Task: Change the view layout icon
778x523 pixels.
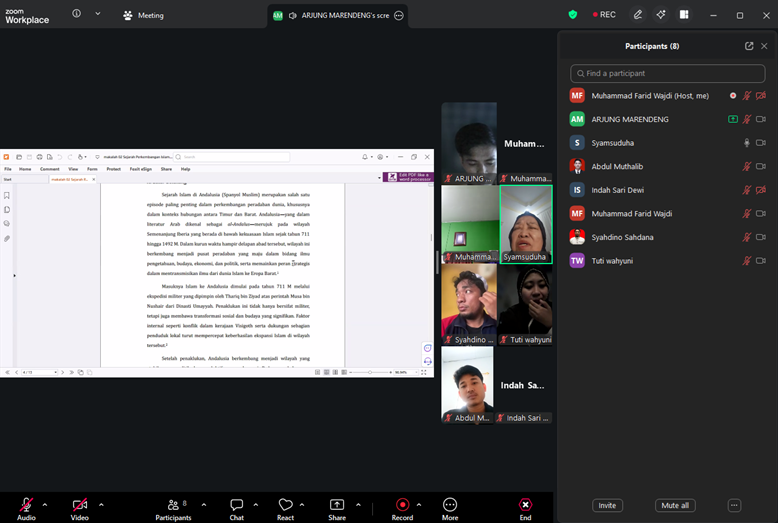Action: 684,14
